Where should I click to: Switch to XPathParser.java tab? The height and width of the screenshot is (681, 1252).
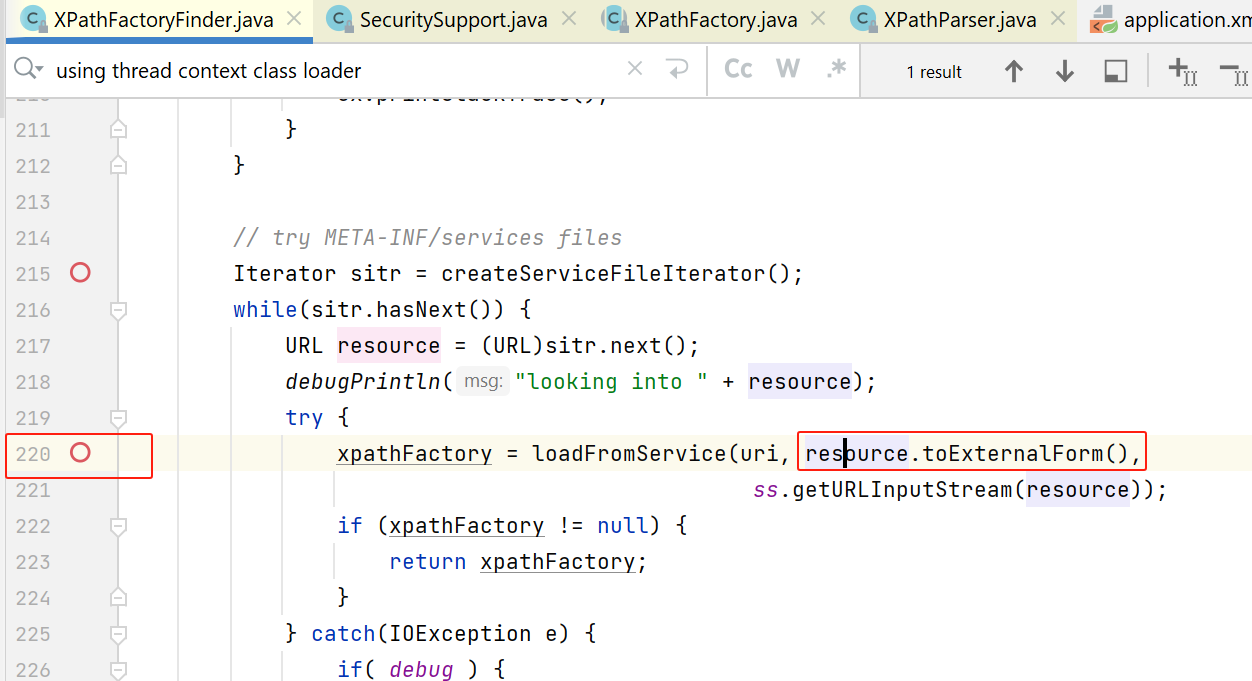[960, 19]
